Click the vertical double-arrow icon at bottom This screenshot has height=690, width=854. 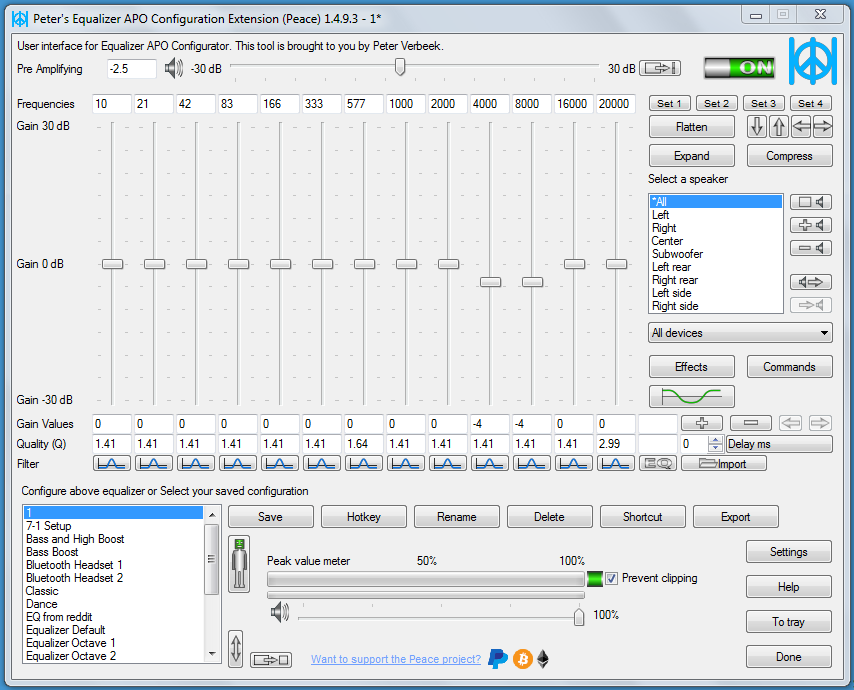236,649
